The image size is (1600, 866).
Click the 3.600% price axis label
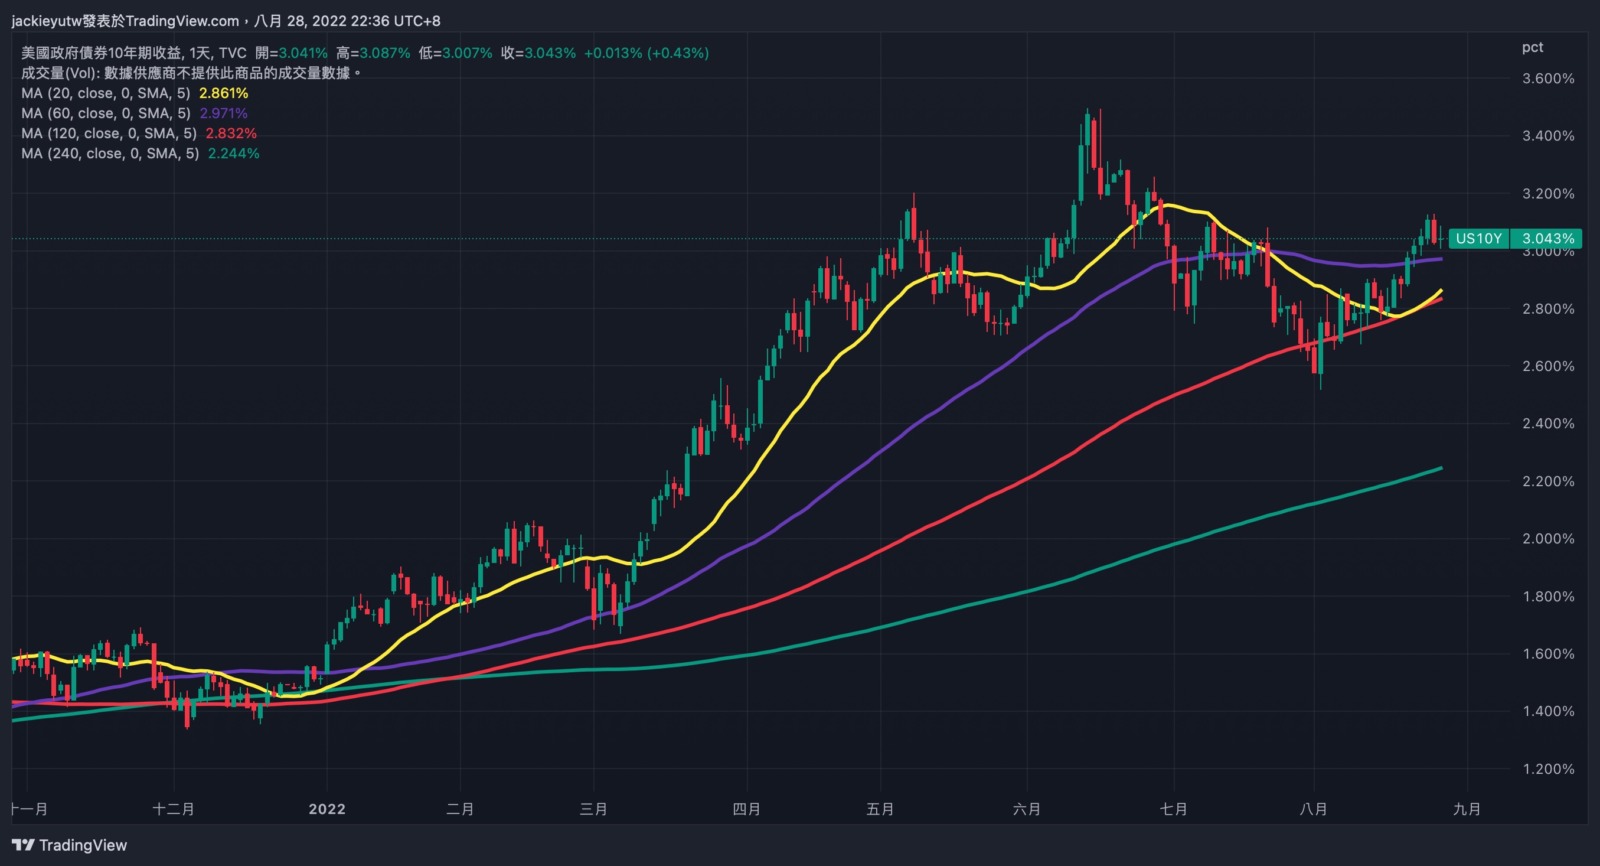coord(1548,78)
